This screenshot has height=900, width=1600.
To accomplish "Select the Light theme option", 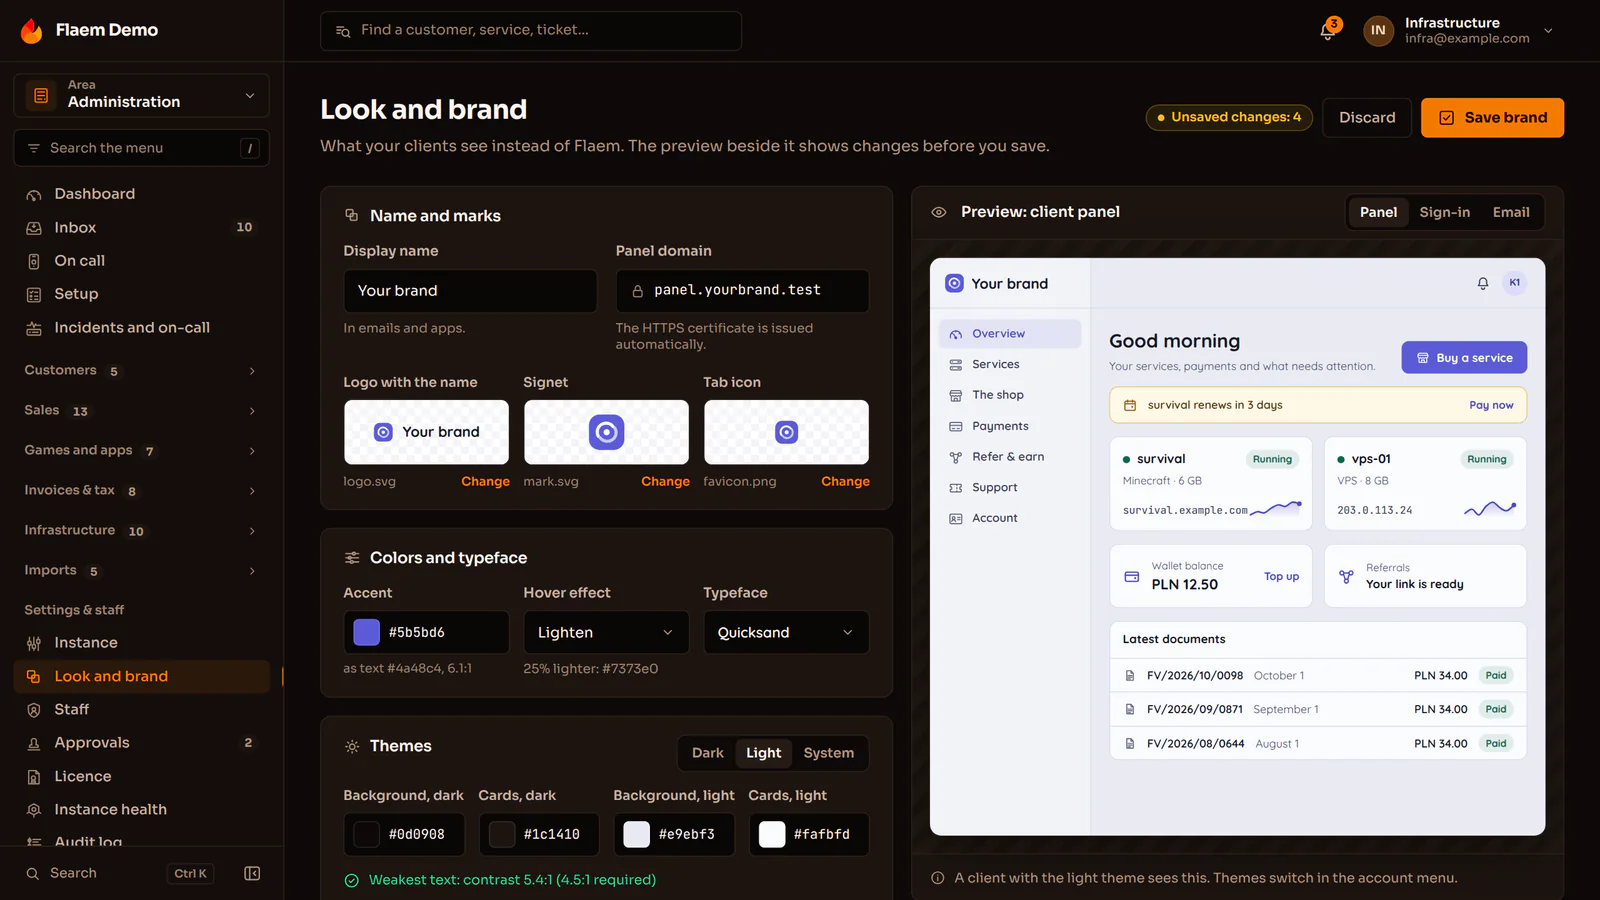I will 764,753.
